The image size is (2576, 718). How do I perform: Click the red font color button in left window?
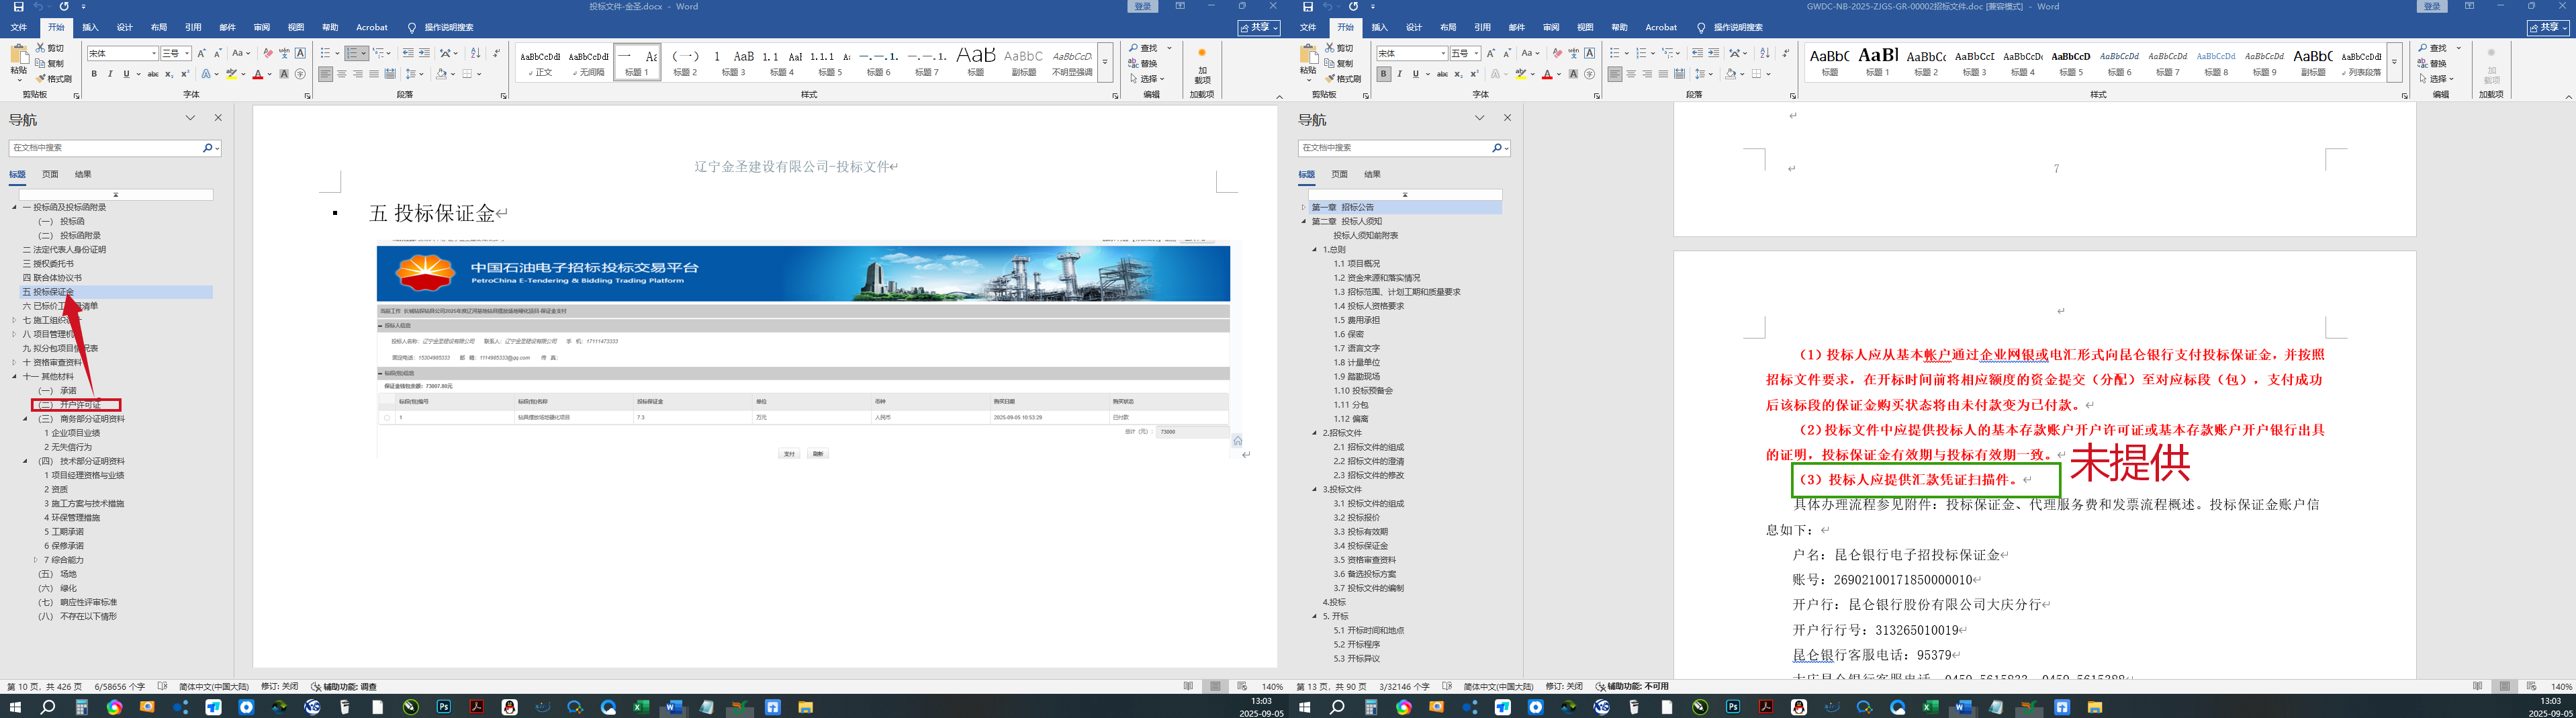258,74
